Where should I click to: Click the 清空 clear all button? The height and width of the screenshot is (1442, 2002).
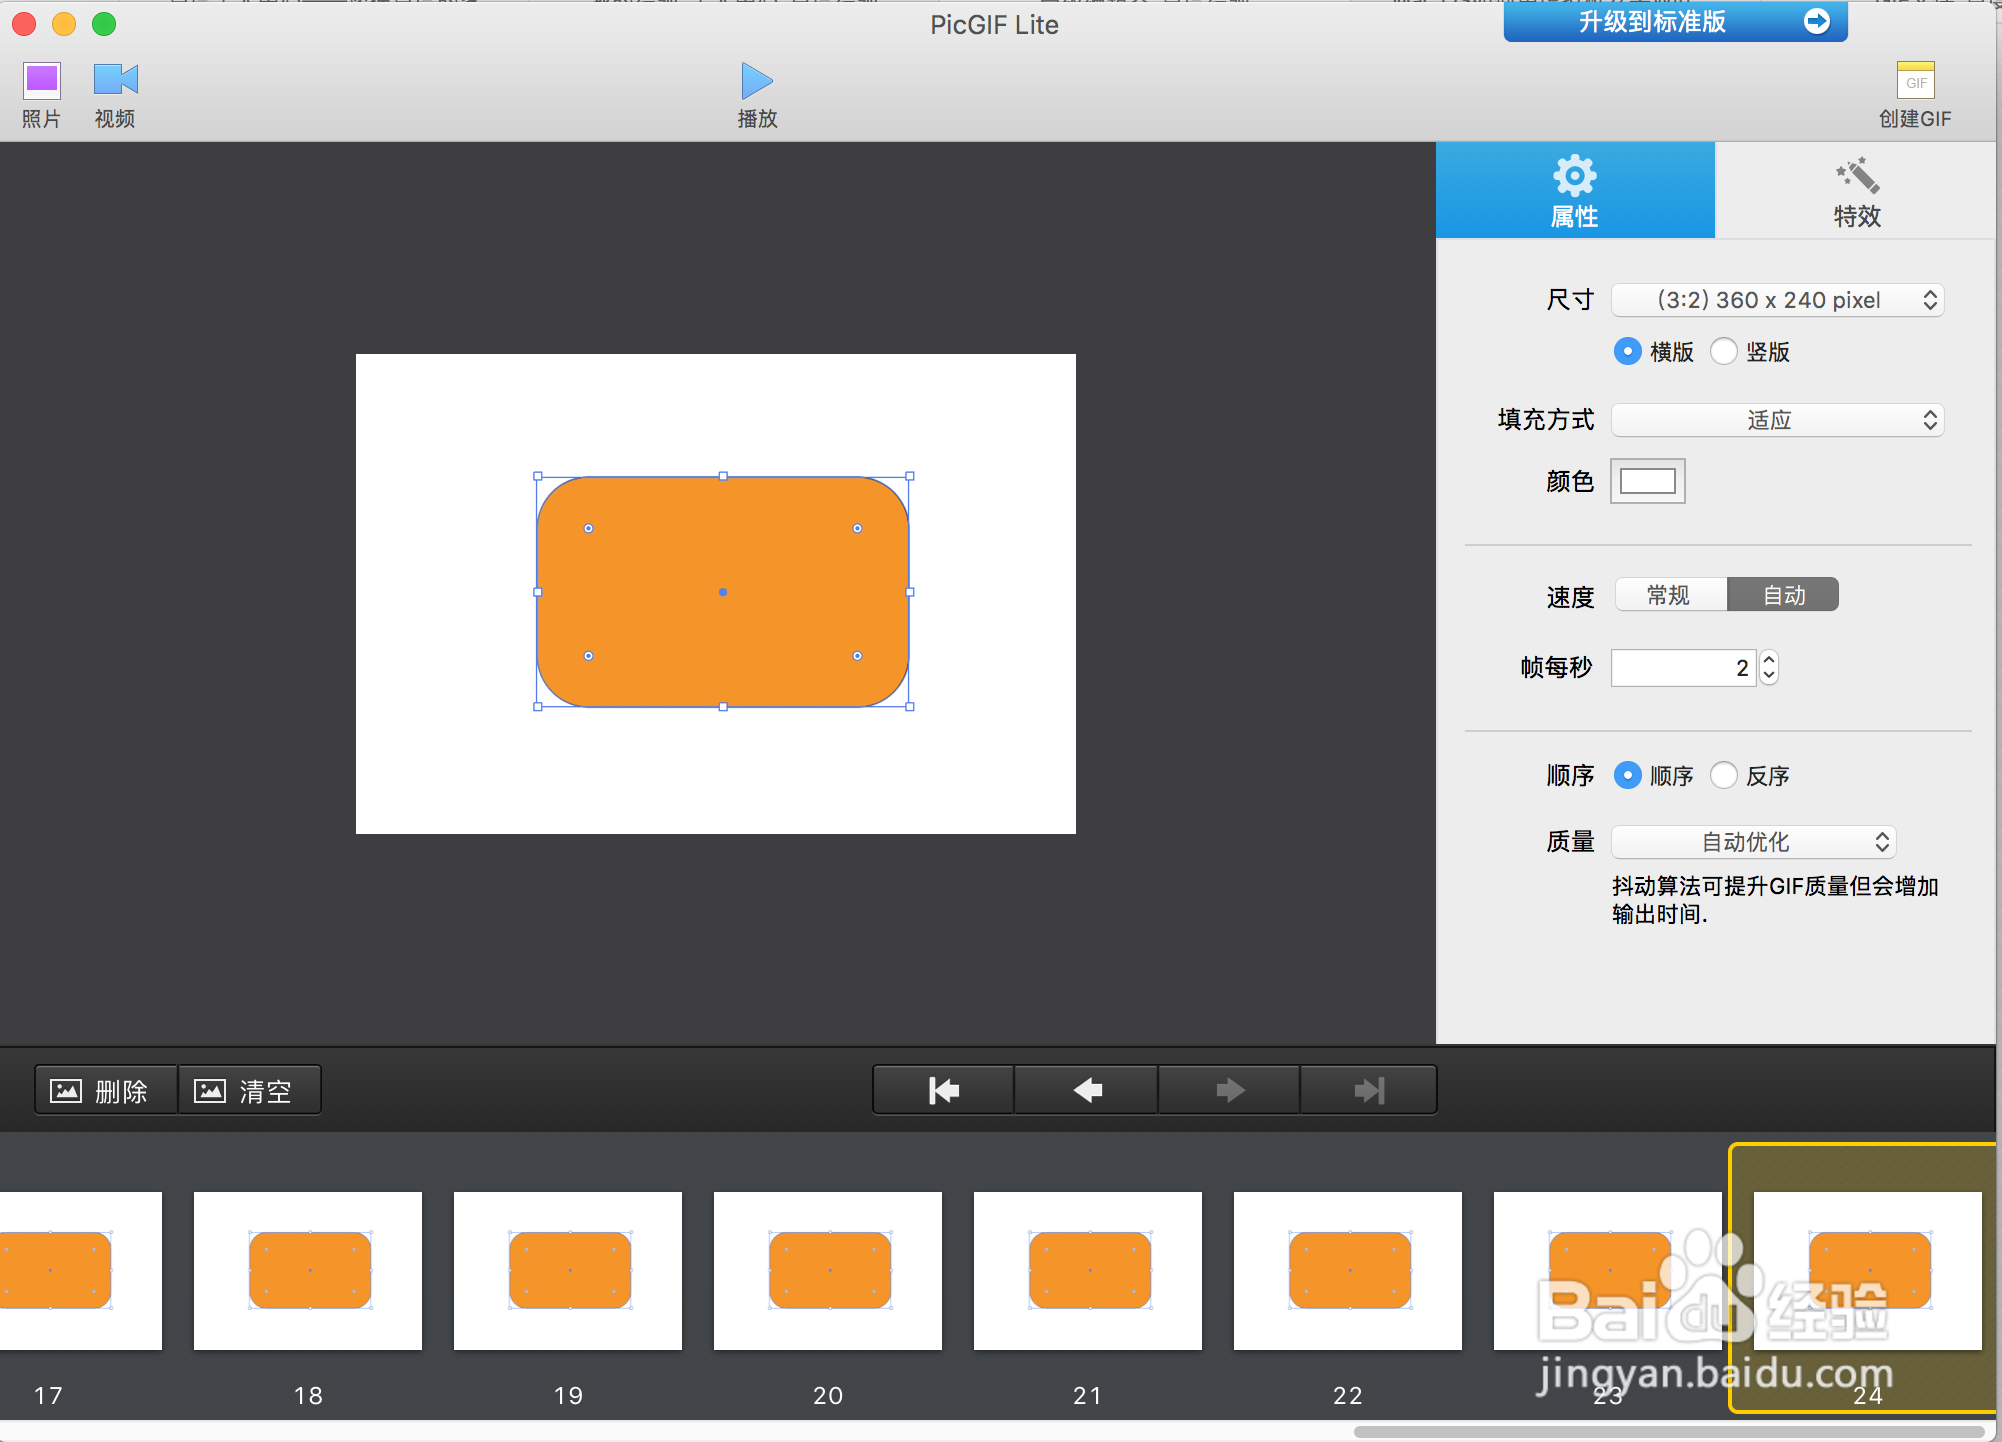[x=249, y=1089]
